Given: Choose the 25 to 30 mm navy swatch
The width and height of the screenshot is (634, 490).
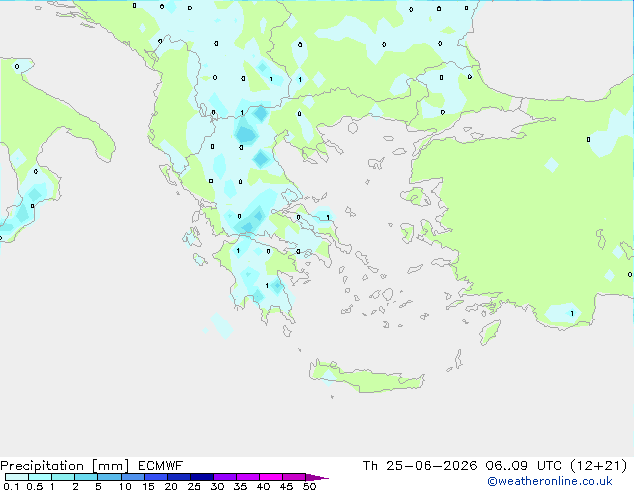Looking at the screenshot, I should (202, 477).
